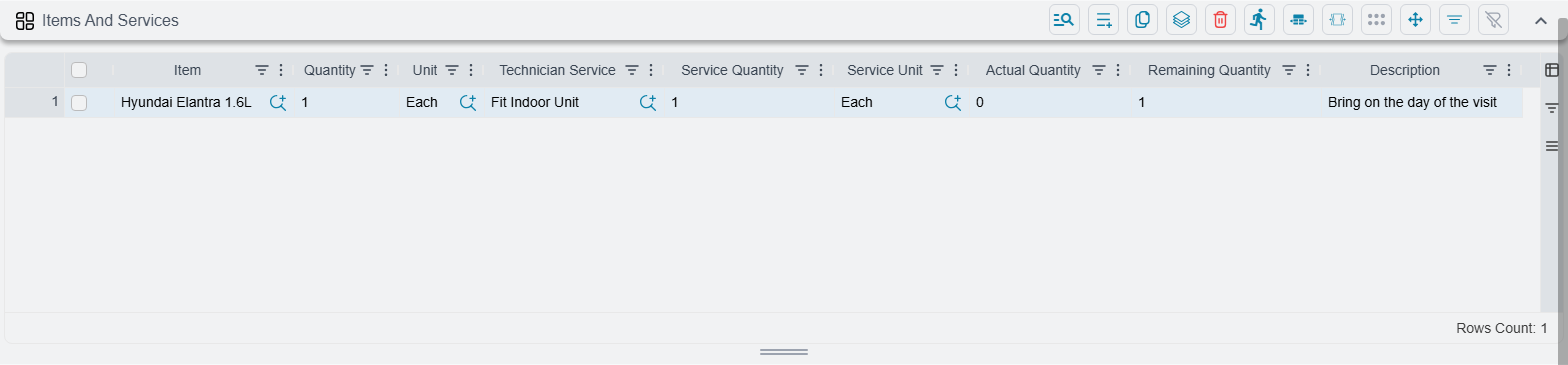The width and height of the screenshot is (1568, 365).
Task: Click the panel resize handle at bottom
Action: 784,352
